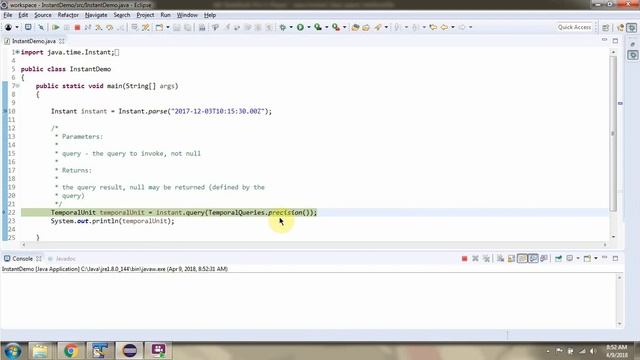Open the New file dropdown arrow
Image resolution: width=640 pixels, height=360 pixels.
point(167,27)
